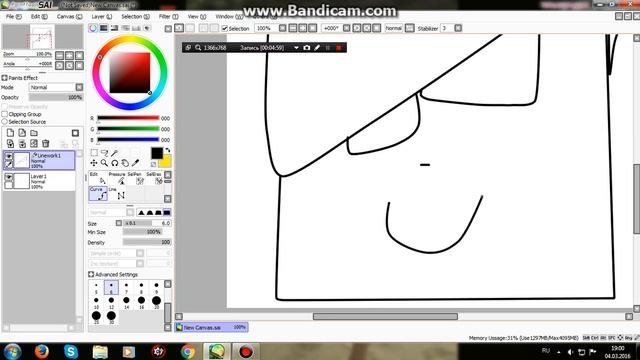The image size is (640, 360).
Task: Select the Line tool
Action: [x=118, y=193]
